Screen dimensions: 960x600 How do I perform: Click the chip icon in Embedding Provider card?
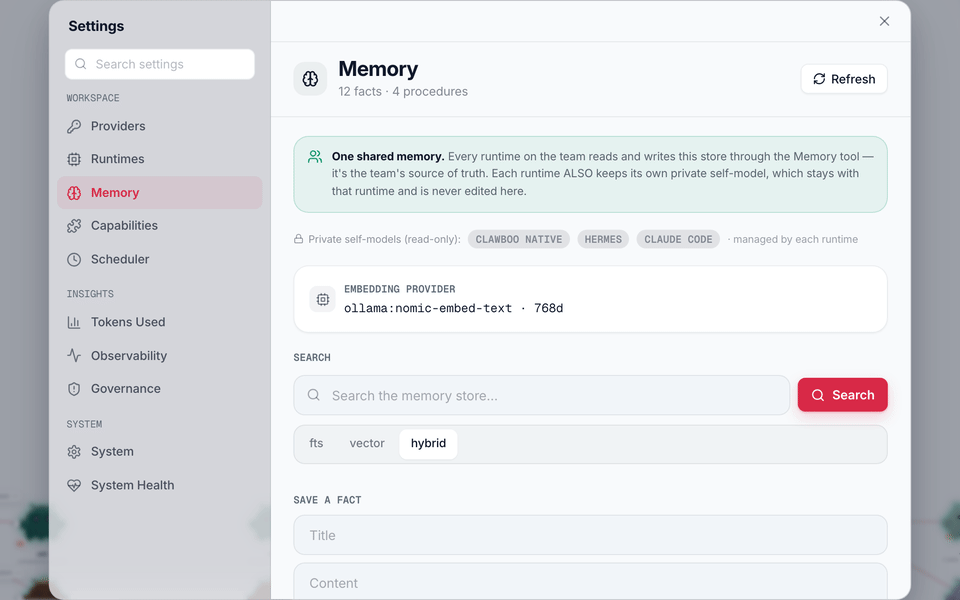point(323,299)
